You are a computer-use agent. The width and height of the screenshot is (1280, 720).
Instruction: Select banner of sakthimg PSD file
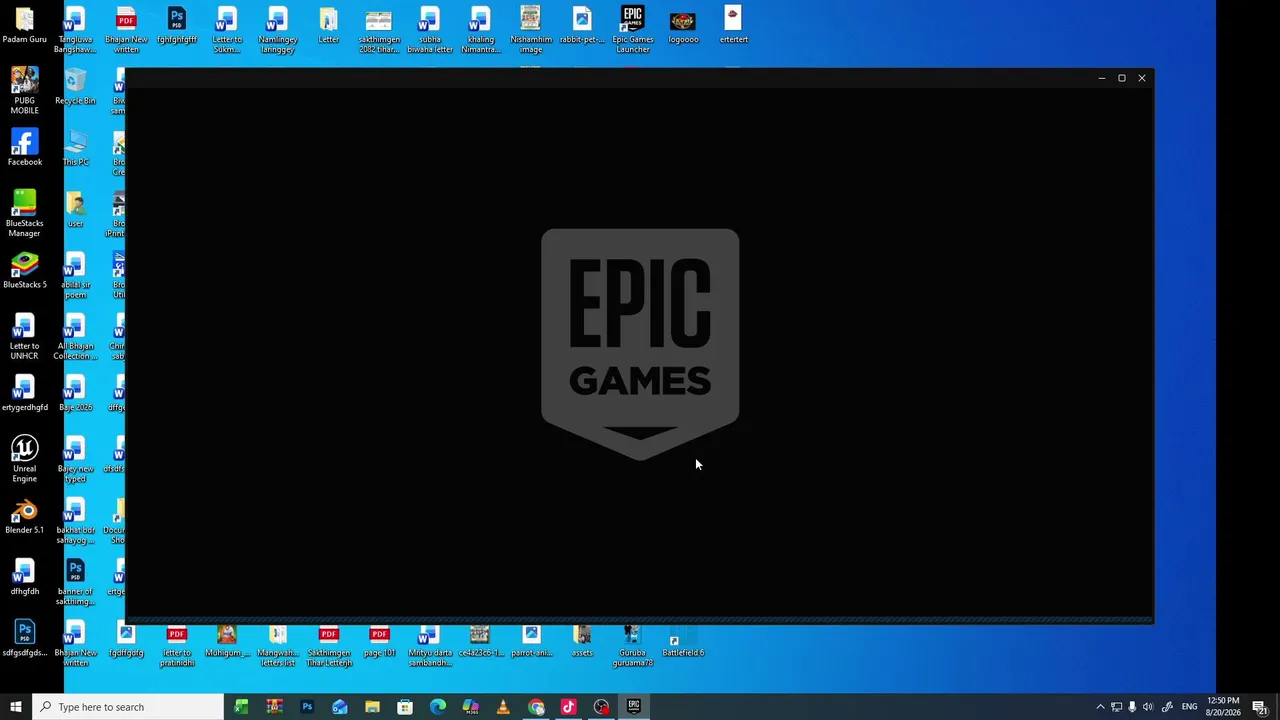tap(75, 582)
